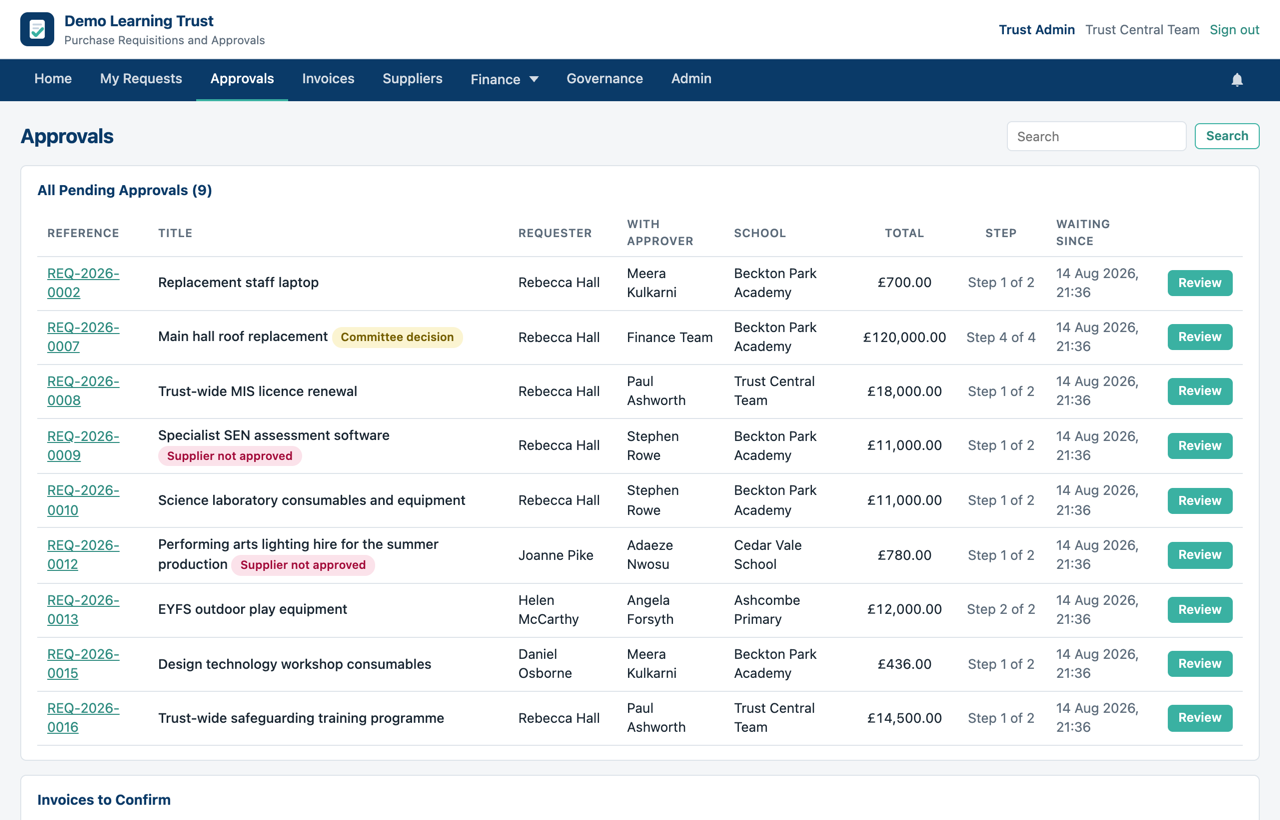The image size is (1280, 820).
Task: Switch to the Suppliers tab
Action: pos(412,79)
